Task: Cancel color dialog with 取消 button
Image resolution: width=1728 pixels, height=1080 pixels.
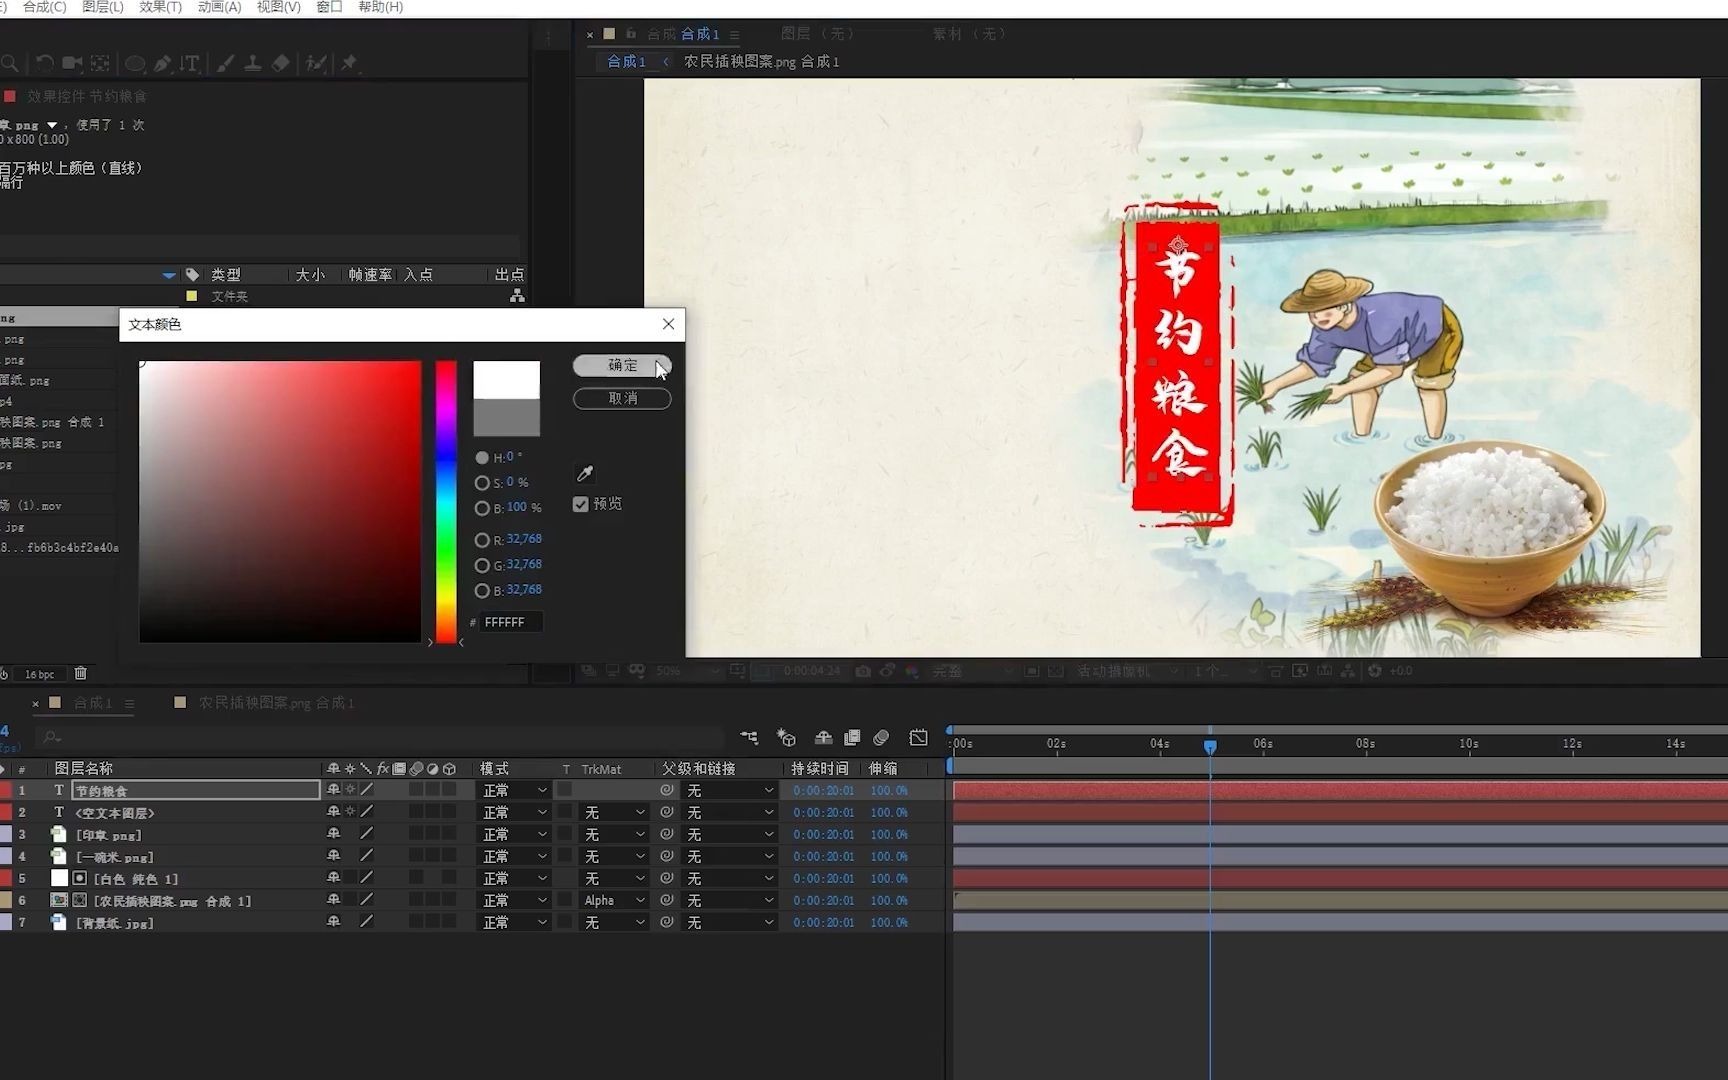Action: tap(622, 398)
